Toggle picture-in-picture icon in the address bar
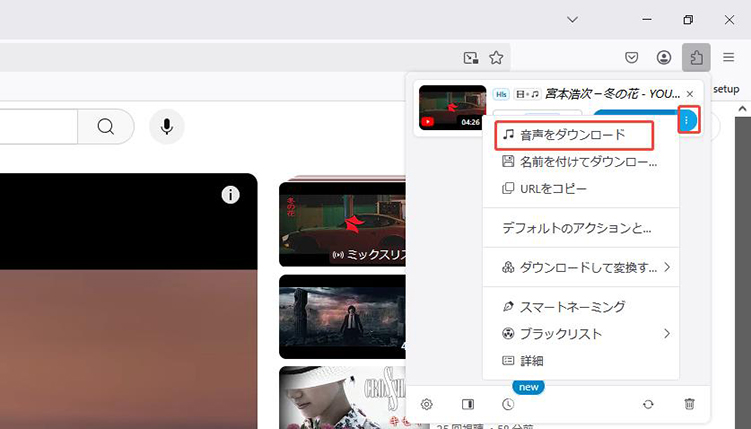This screenshot has height=429, width=751. (x=471, y=58)
